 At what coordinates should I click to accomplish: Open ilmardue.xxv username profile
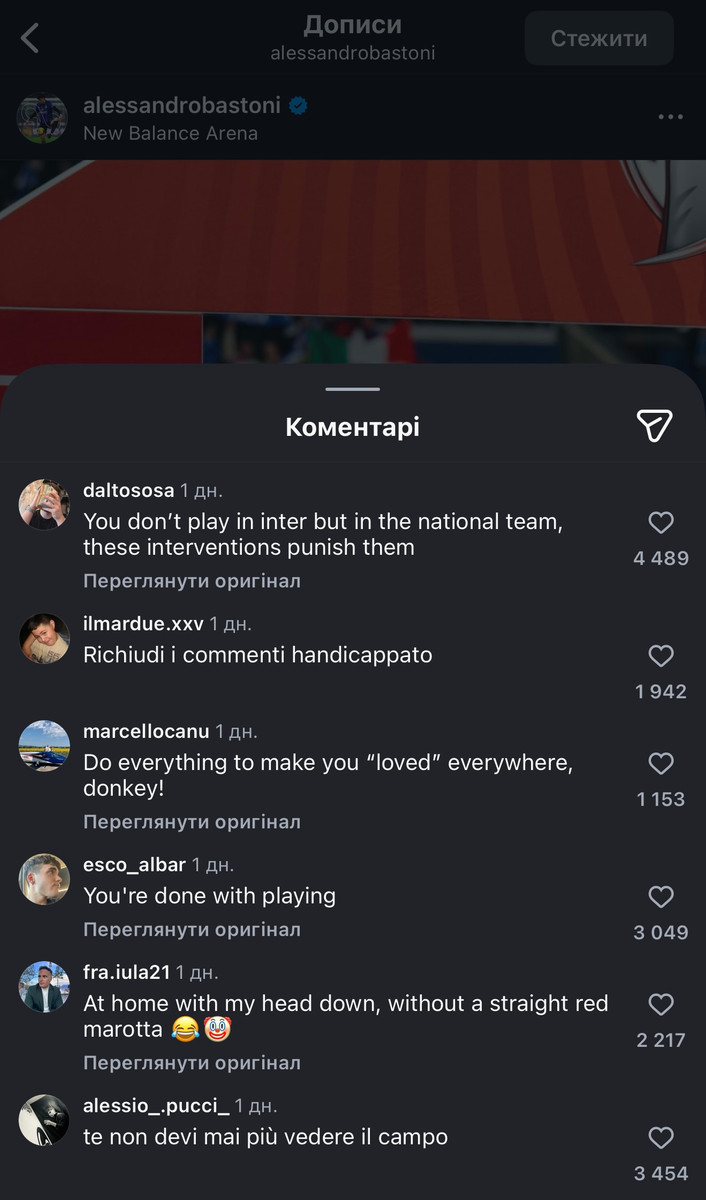point(143,624)
